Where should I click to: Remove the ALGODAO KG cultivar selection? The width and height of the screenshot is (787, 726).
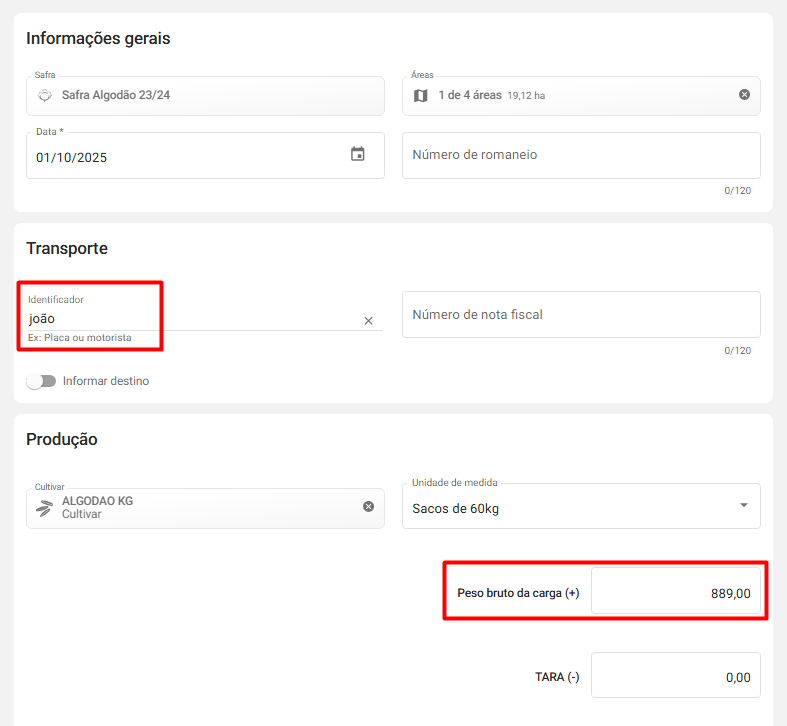pyautogui.click(x=368, y=507)
